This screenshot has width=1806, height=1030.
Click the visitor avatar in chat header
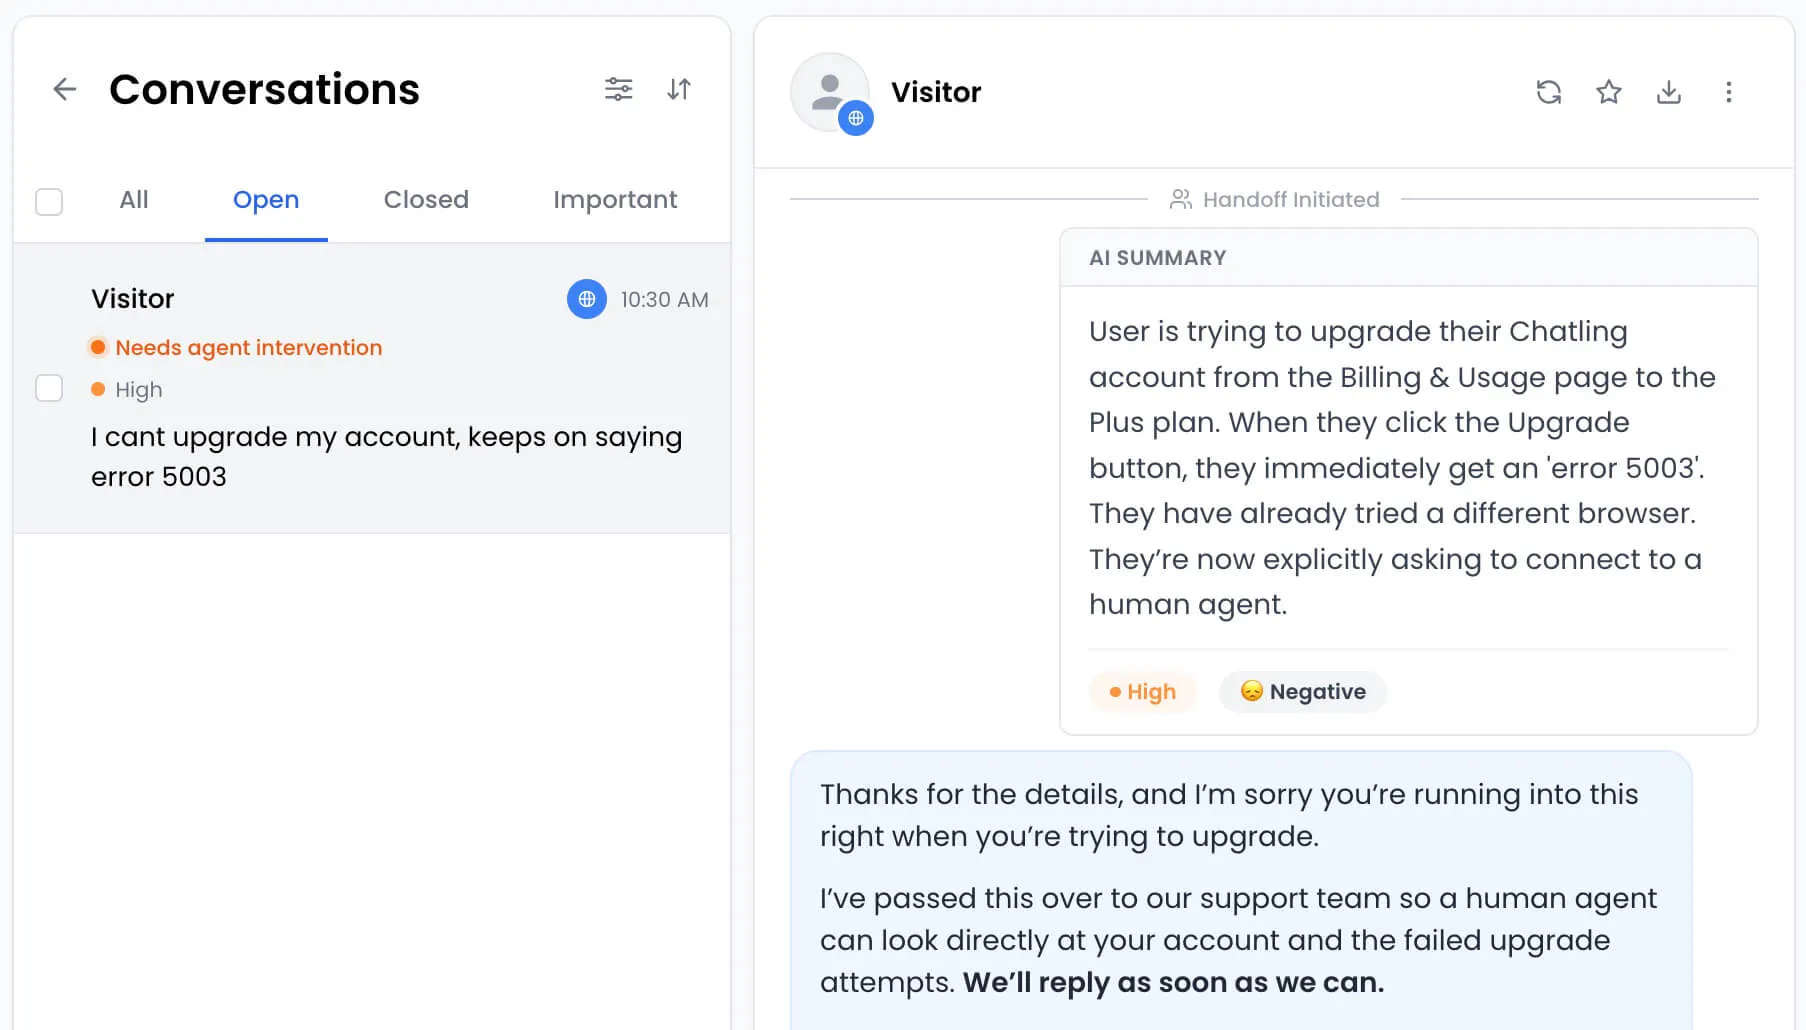click(x=830, y=92)
